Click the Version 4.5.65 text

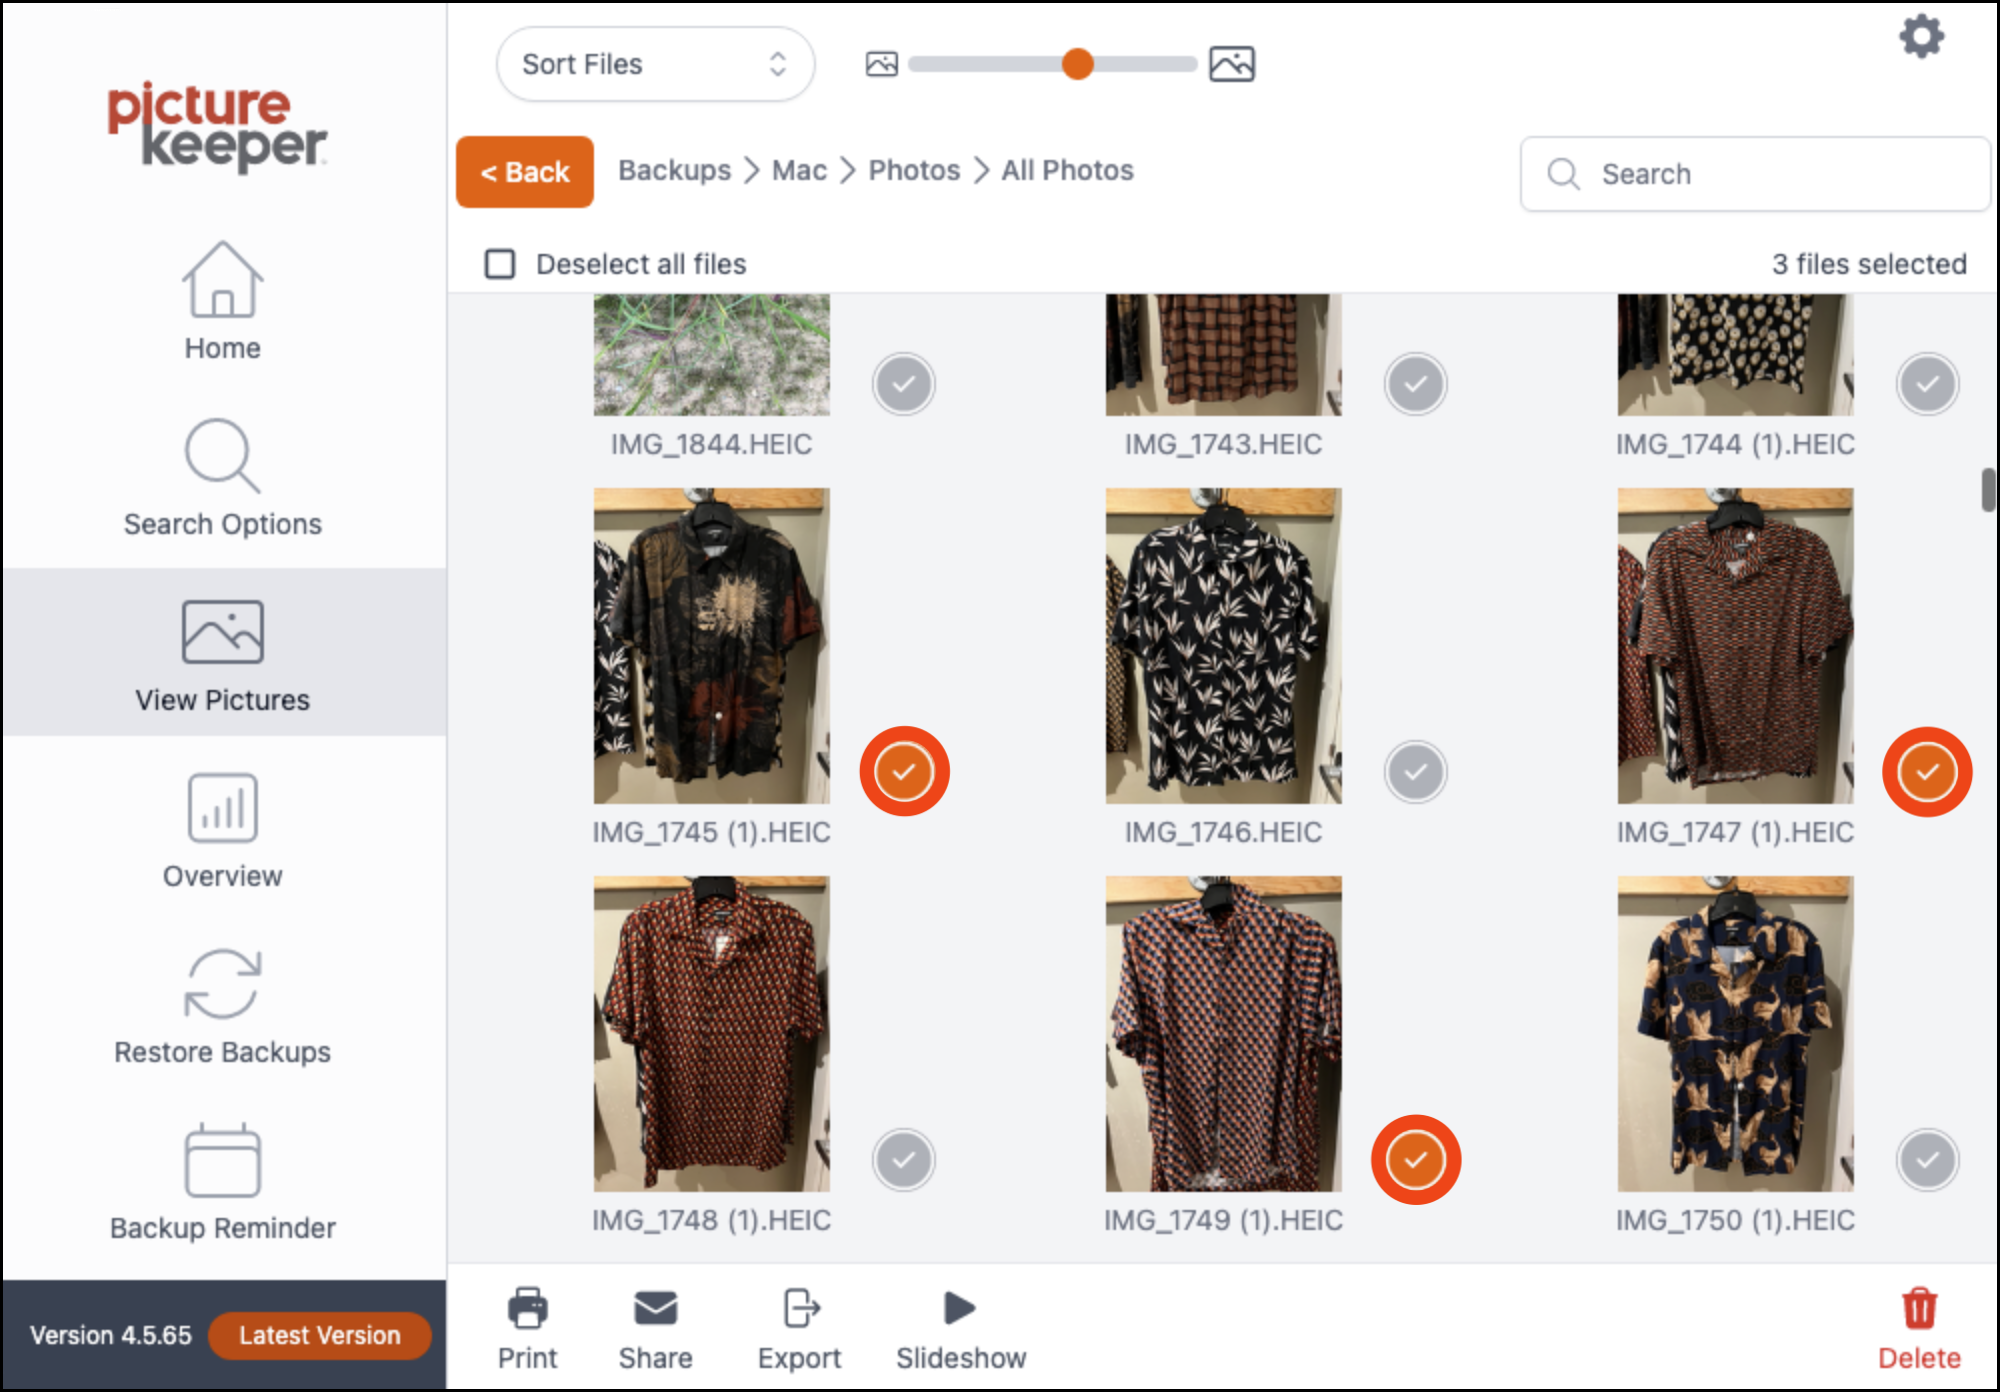click(111, 1335)
